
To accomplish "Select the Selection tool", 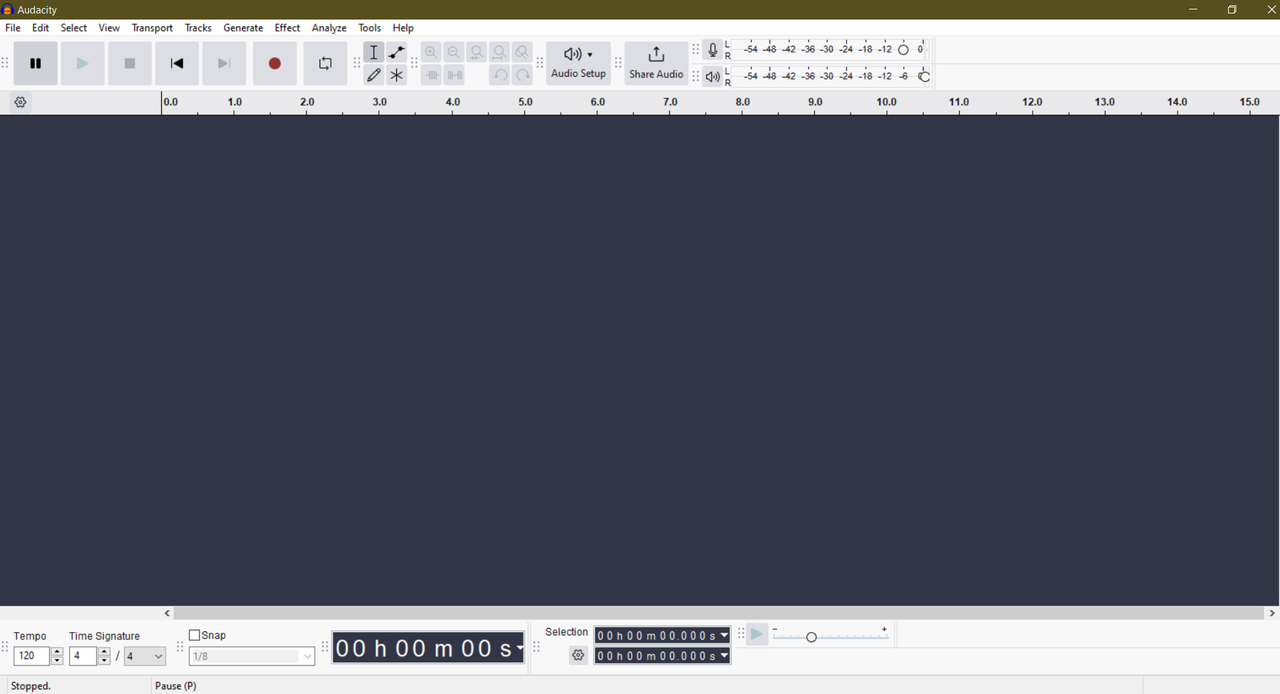I will pos(373,52).
